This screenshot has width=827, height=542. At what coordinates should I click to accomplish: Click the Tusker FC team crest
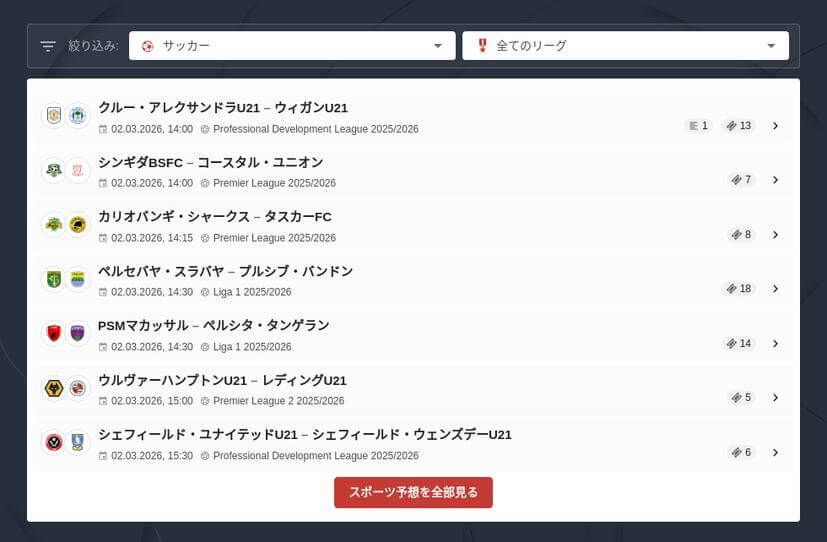click(78, 225)
